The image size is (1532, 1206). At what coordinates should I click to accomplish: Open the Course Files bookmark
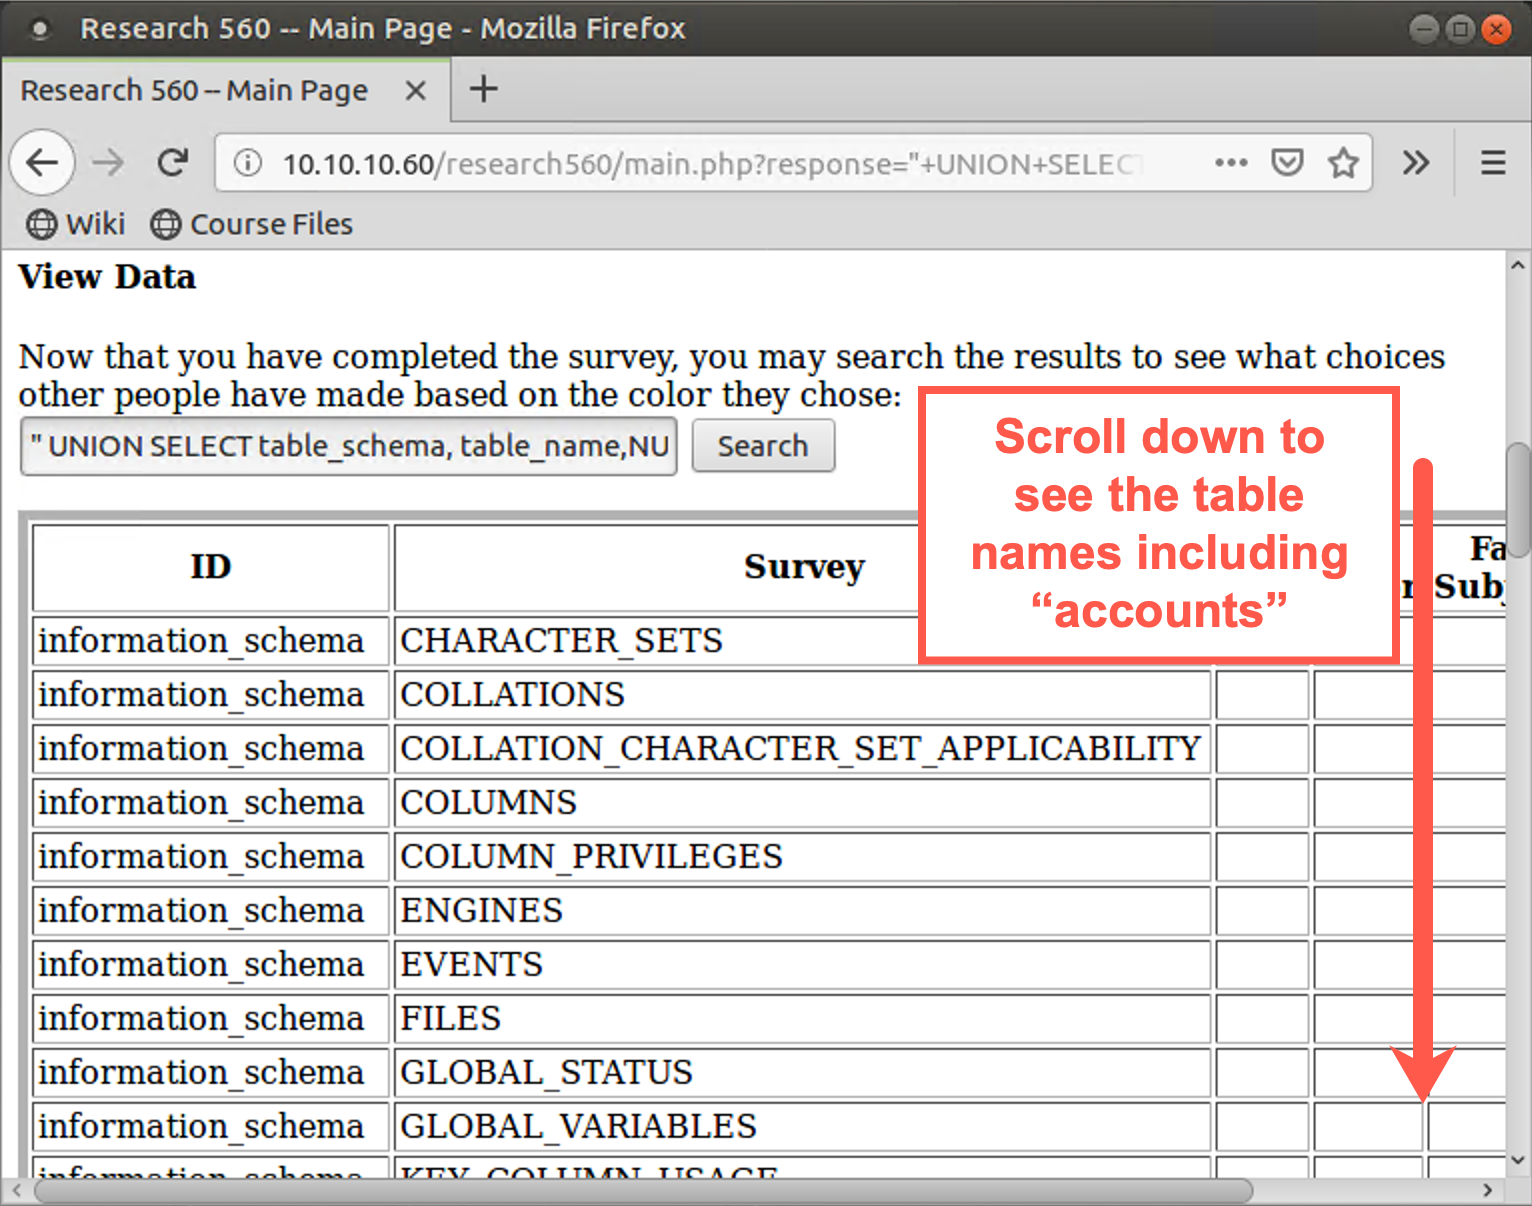click(x=252, y=224)
